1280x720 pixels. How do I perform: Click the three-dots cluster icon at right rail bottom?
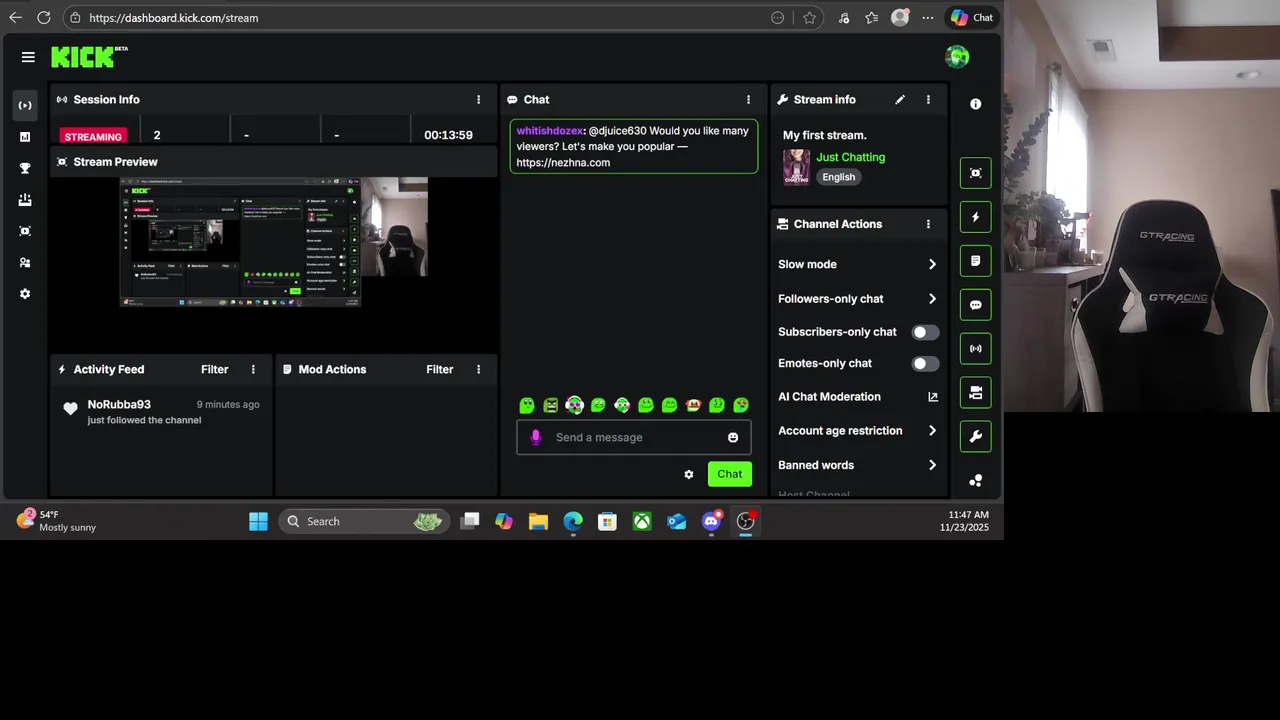click(976, 481)
